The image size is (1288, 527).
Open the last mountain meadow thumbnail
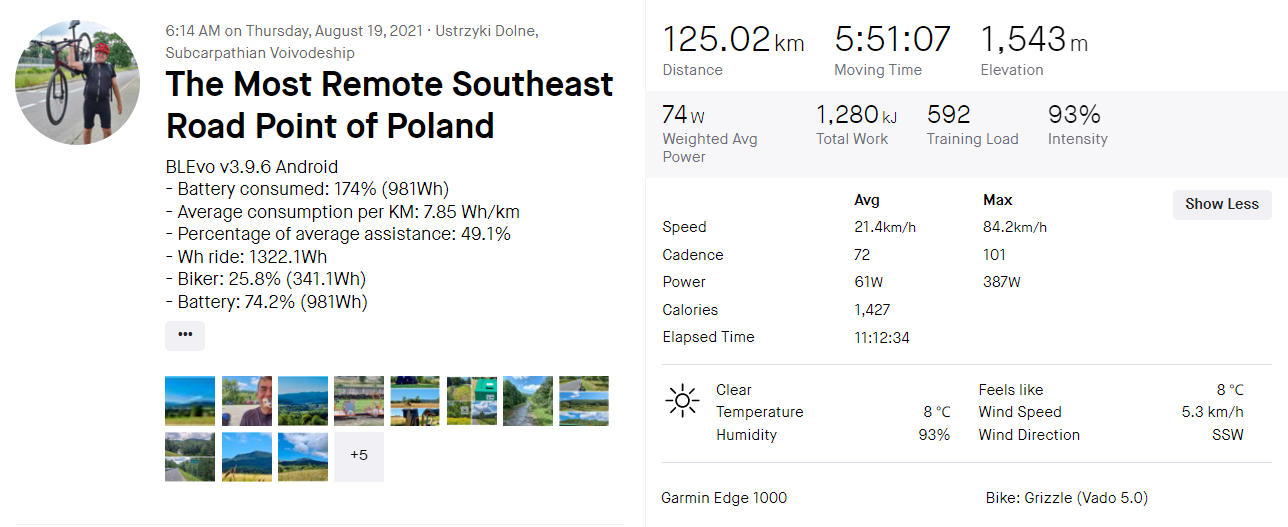pos(303,456)
